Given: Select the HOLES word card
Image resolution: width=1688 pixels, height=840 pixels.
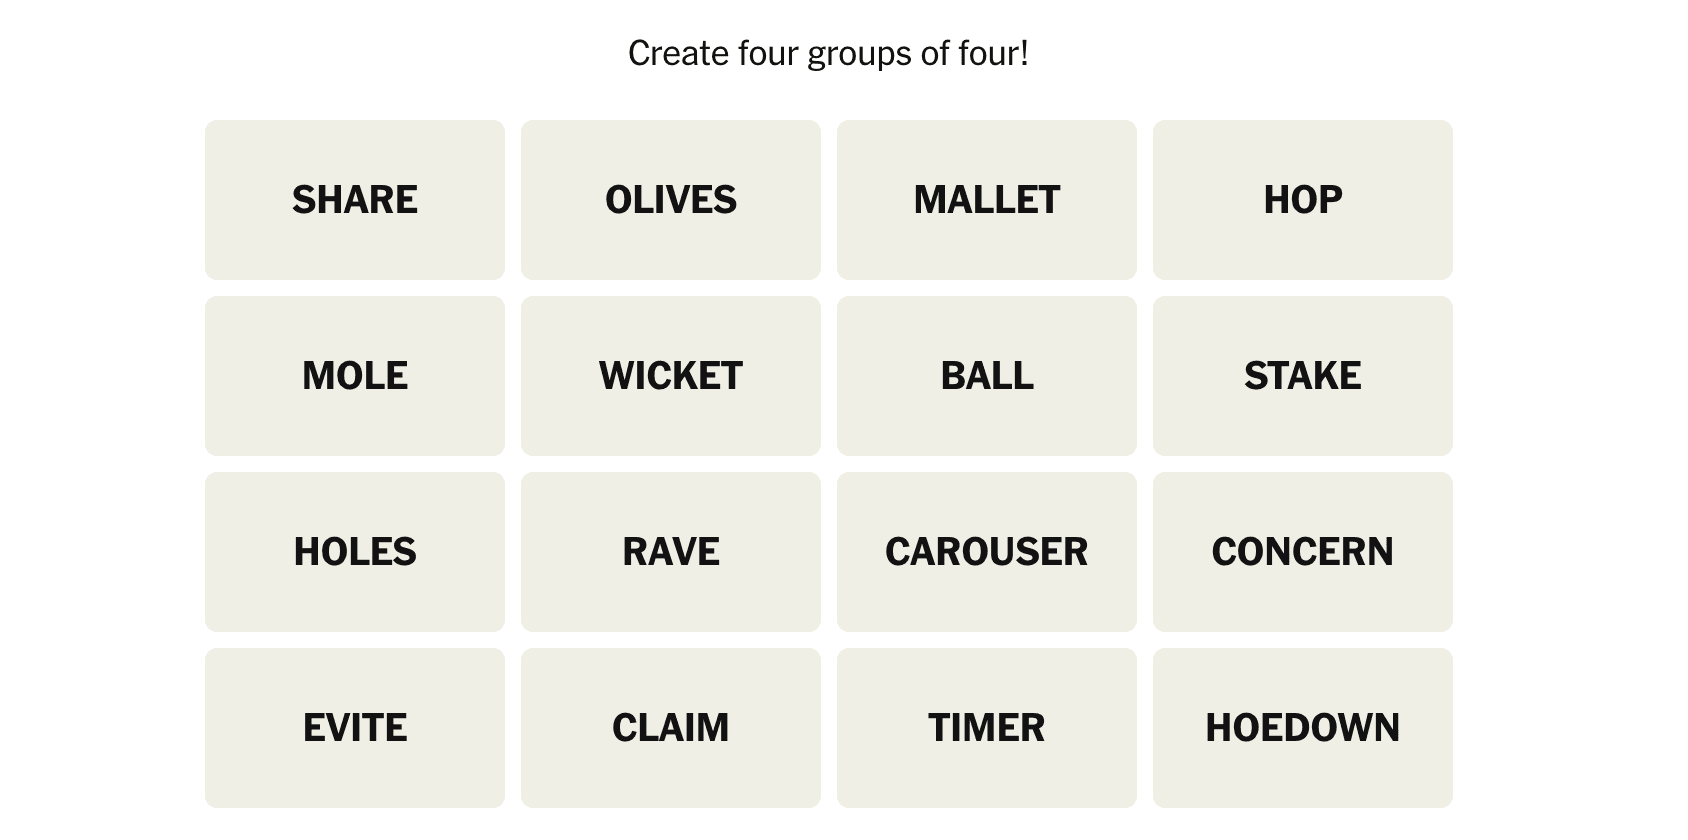Looking at the screenshot, I should [x=354, y=552].
